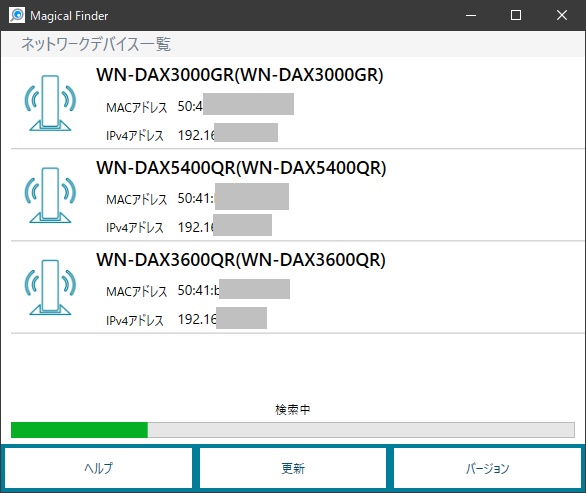This screenshot has height=493, width=586.
Task: Click the WN-DAX3600QR IPv4 address value
Action: tap(222, 318)
